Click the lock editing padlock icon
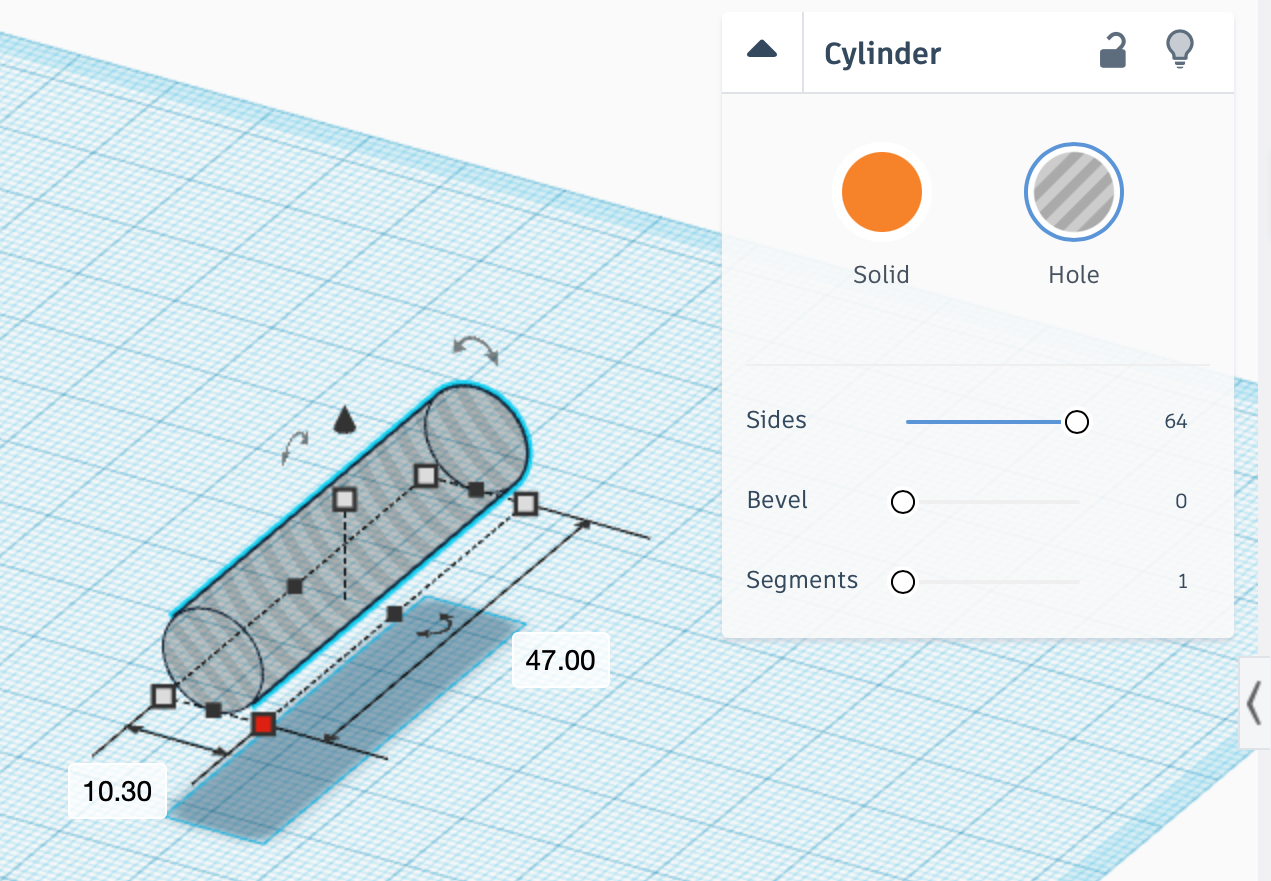 tap(1113, 50)
